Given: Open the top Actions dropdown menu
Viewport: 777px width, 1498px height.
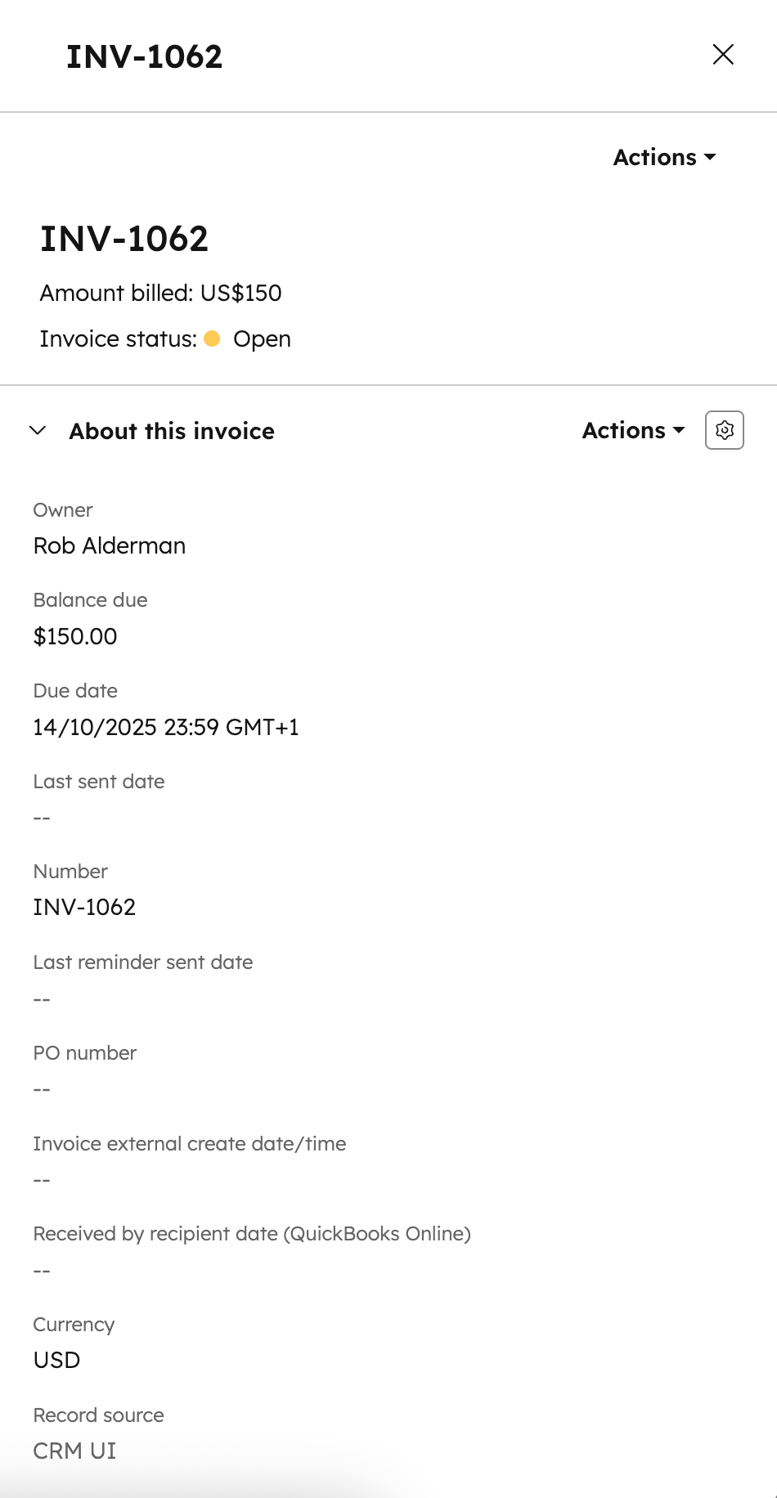Looking at the screenshot, I should coord(663,157).
